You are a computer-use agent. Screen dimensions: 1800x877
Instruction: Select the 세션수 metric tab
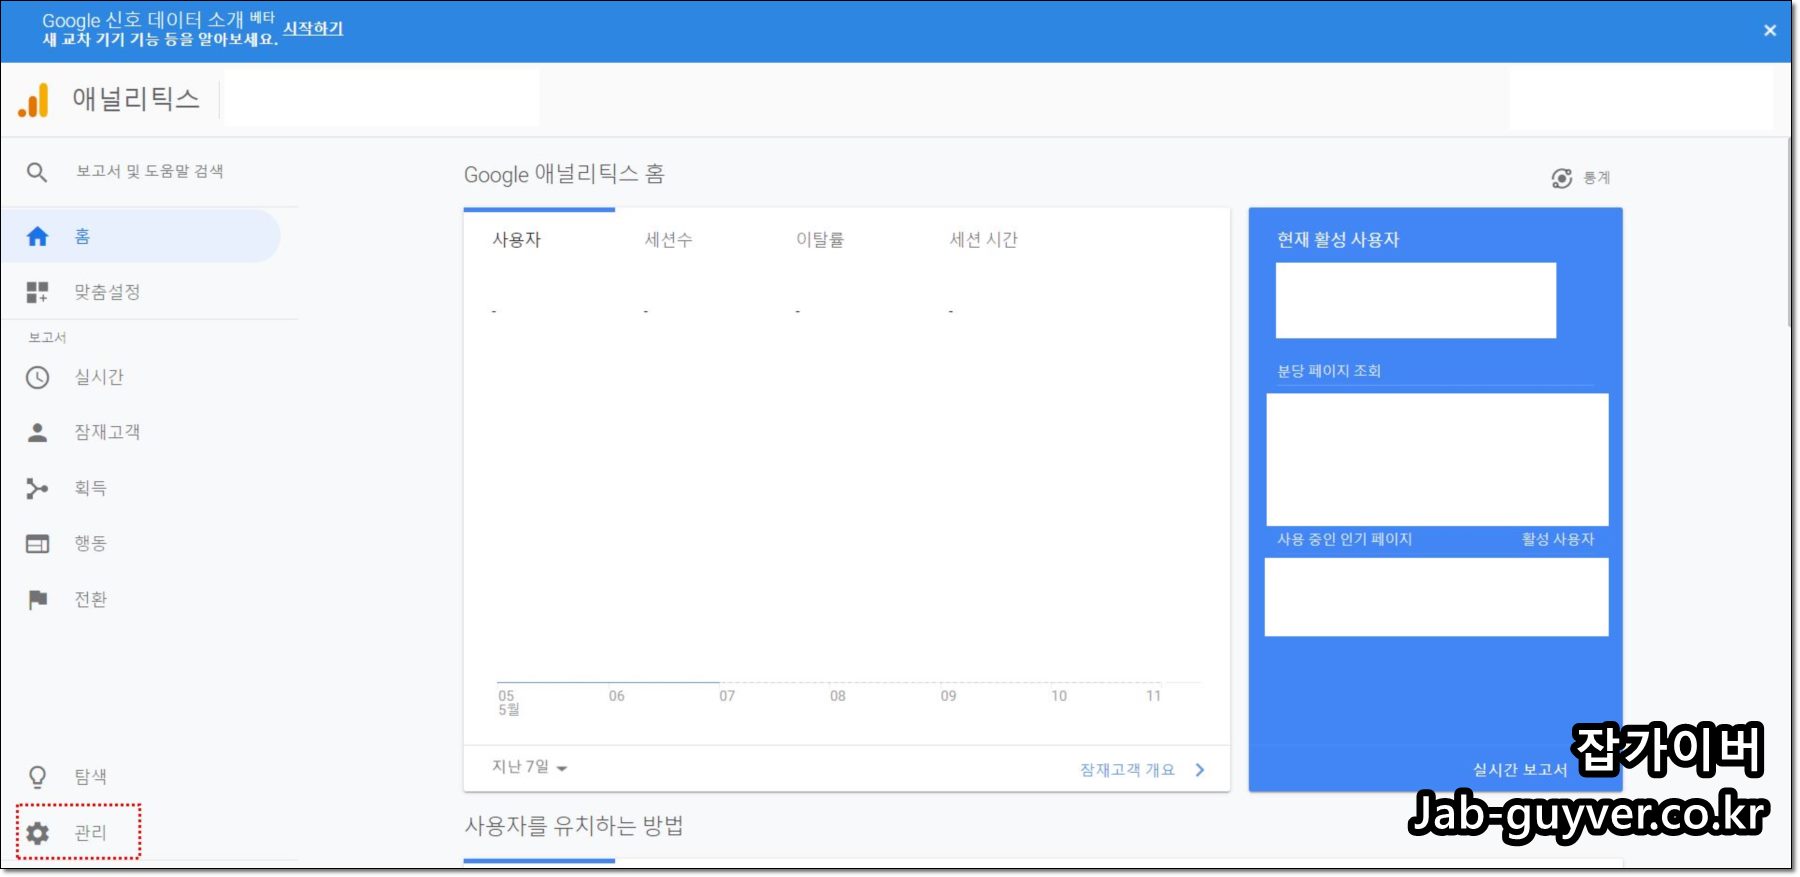point(668,239)
